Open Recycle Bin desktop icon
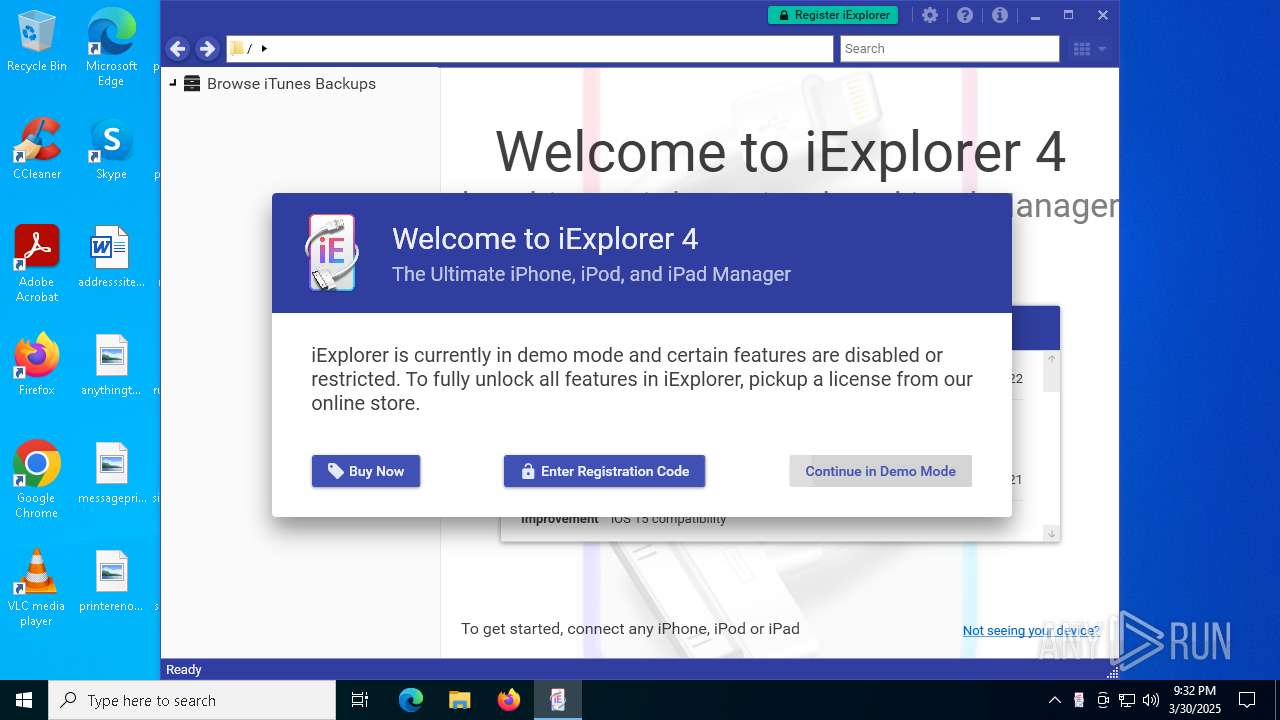1280x720 pixels. tap(37, 41)
